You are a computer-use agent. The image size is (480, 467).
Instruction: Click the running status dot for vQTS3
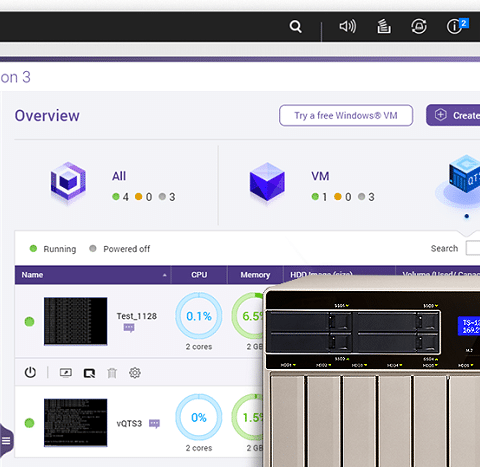click(x=29, y=423)
